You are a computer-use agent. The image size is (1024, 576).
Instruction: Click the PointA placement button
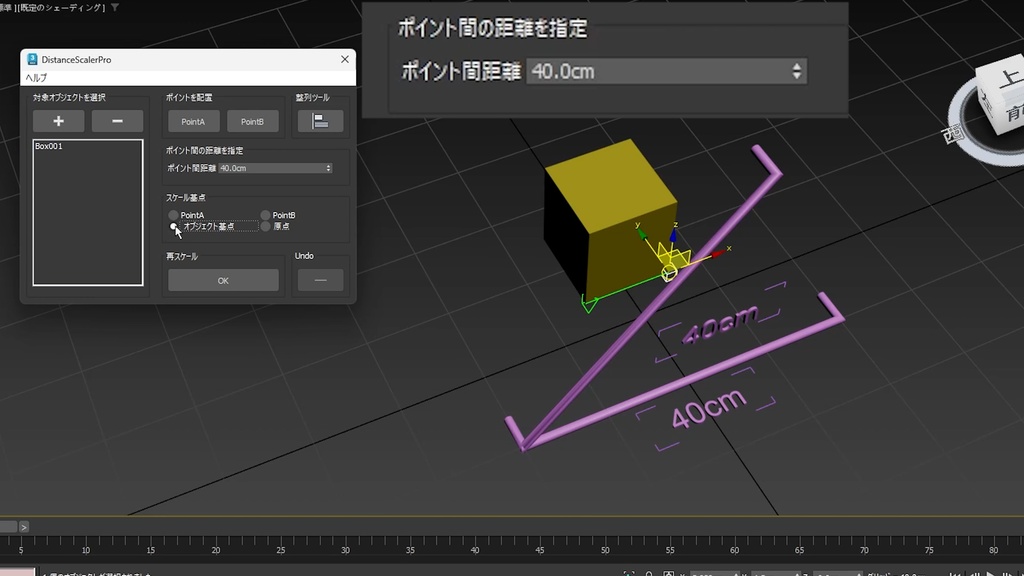tap(193, 121)
